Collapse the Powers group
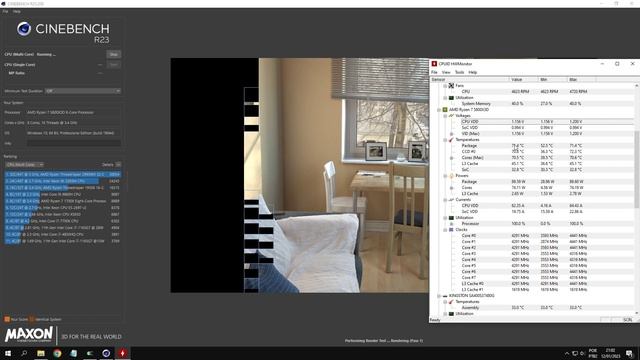Viewport: 640px width, 360px height. tap(445, 176)
